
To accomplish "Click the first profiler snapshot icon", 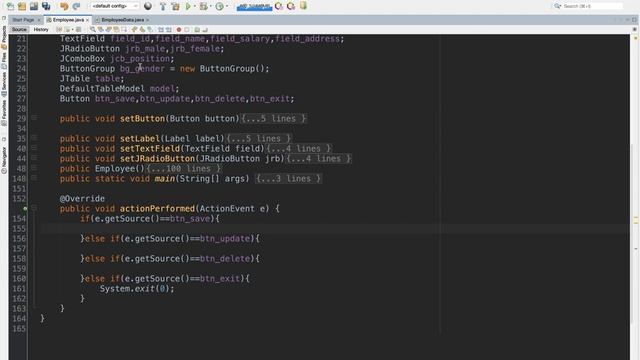I will 279,6.
